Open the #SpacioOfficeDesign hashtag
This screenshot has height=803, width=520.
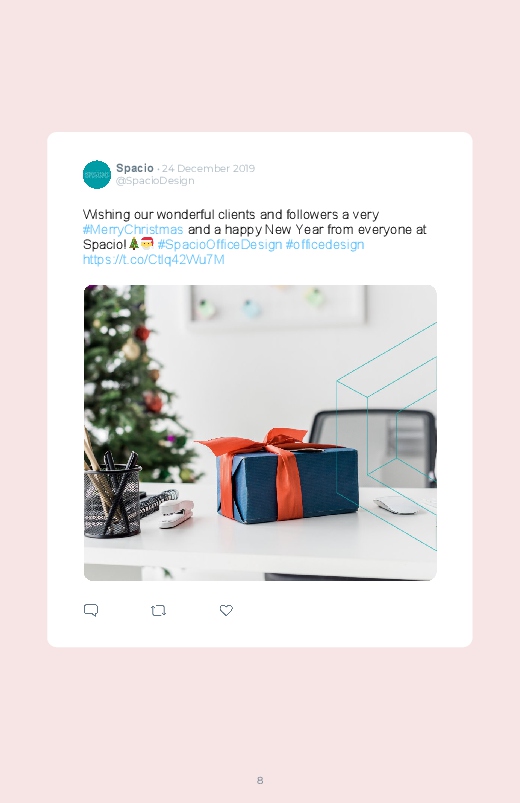220,244
